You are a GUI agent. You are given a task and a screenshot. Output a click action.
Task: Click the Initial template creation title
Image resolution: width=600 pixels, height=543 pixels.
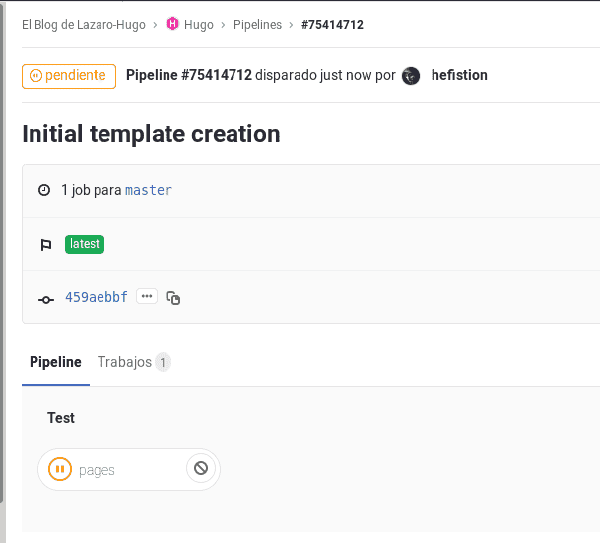pos(151,134)
